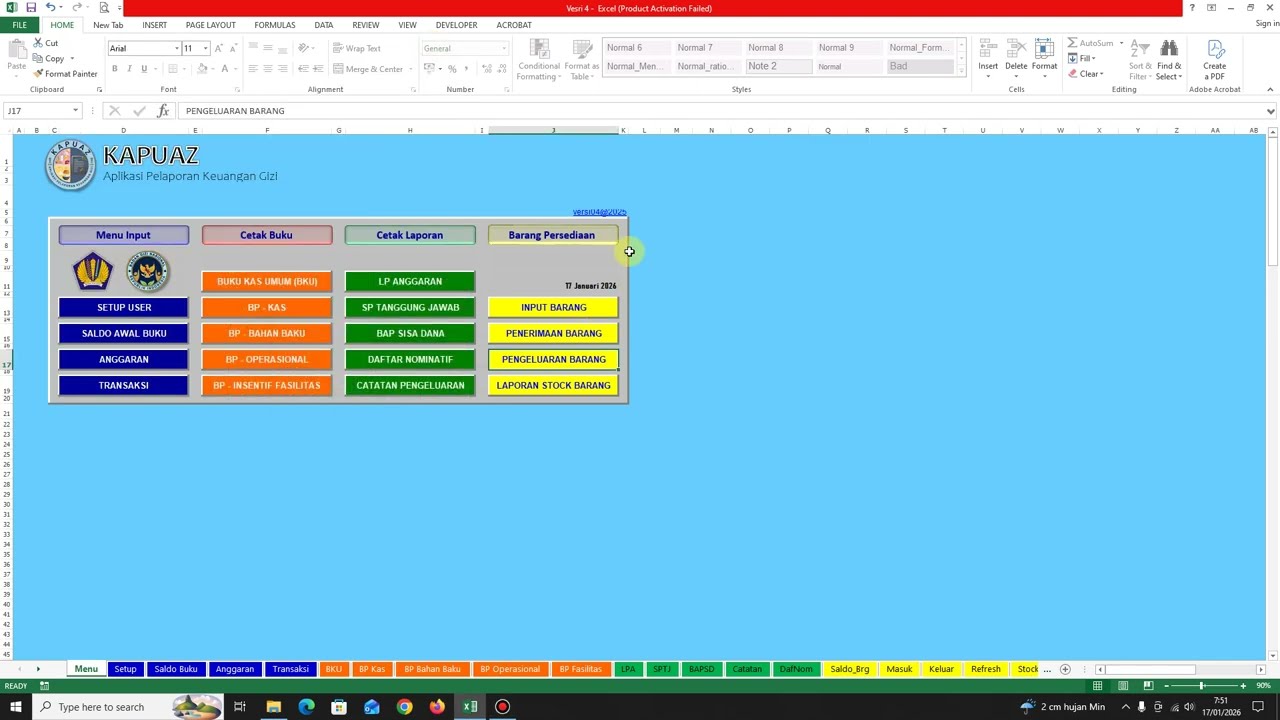This screenshot has height=720, width=1280.
Task: Open the General number format dropdown
Action: point(504,48)
